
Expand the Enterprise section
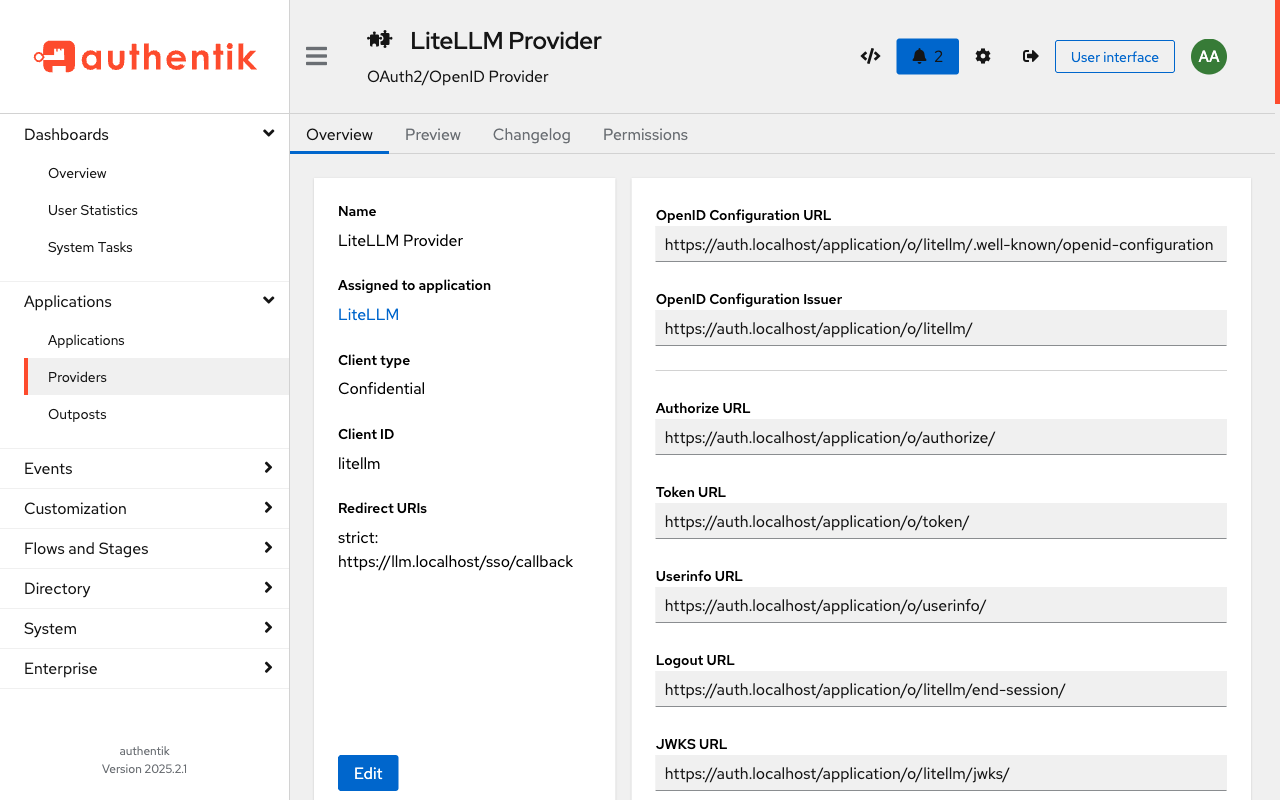click(x=145, y=668)
